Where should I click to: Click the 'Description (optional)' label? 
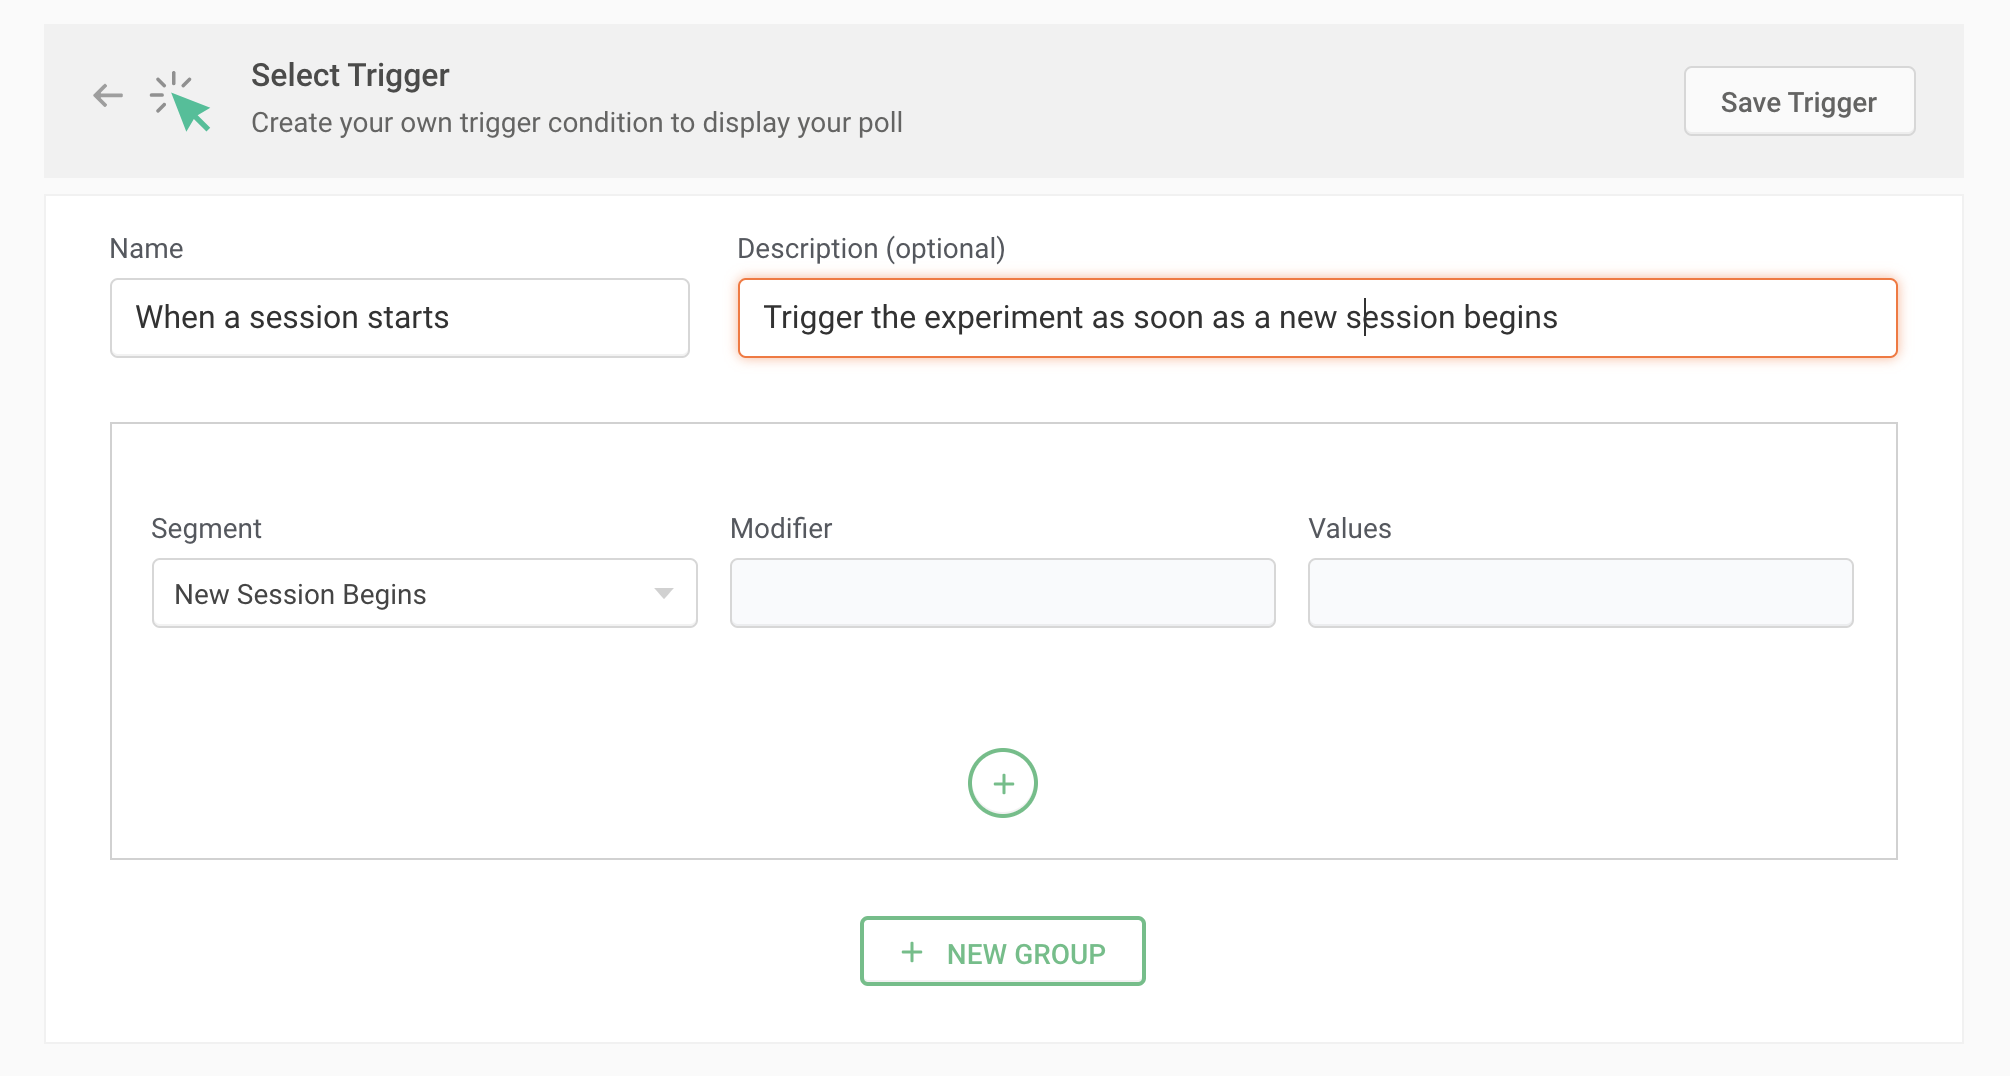click(x=870, y=249)
